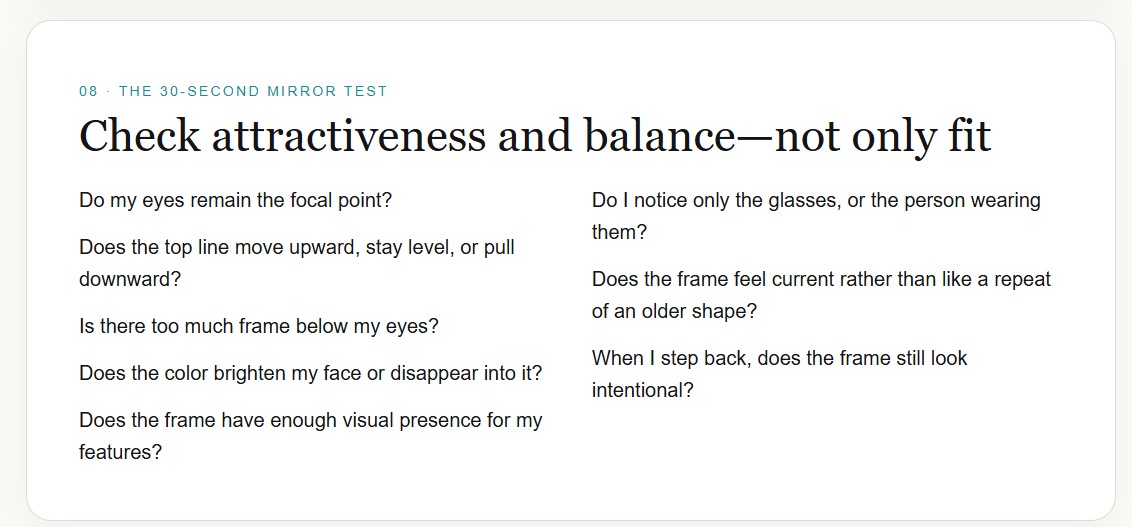Click the word 'features?' in the left column

pyautogui.click(x=121, y=452)
